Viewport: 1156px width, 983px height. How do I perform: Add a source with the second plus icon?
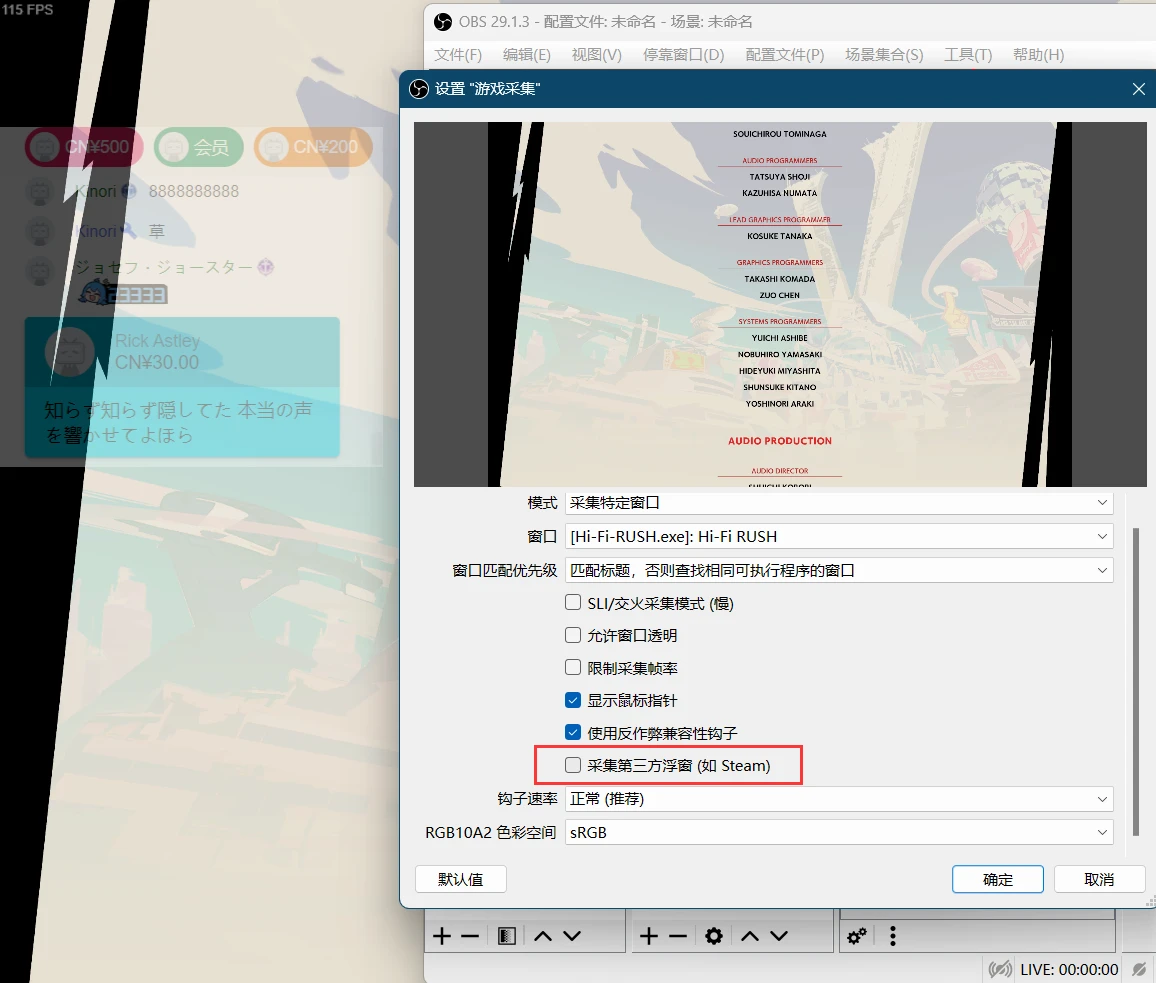click(x=649, y=937)
